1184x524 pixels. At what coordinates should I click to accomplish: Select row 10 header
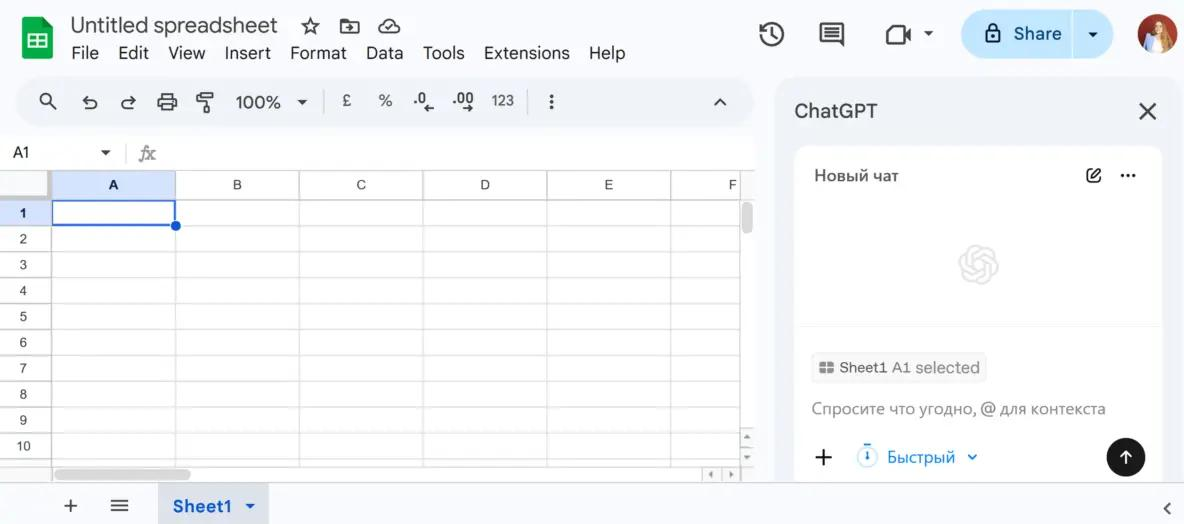point(25,445)
